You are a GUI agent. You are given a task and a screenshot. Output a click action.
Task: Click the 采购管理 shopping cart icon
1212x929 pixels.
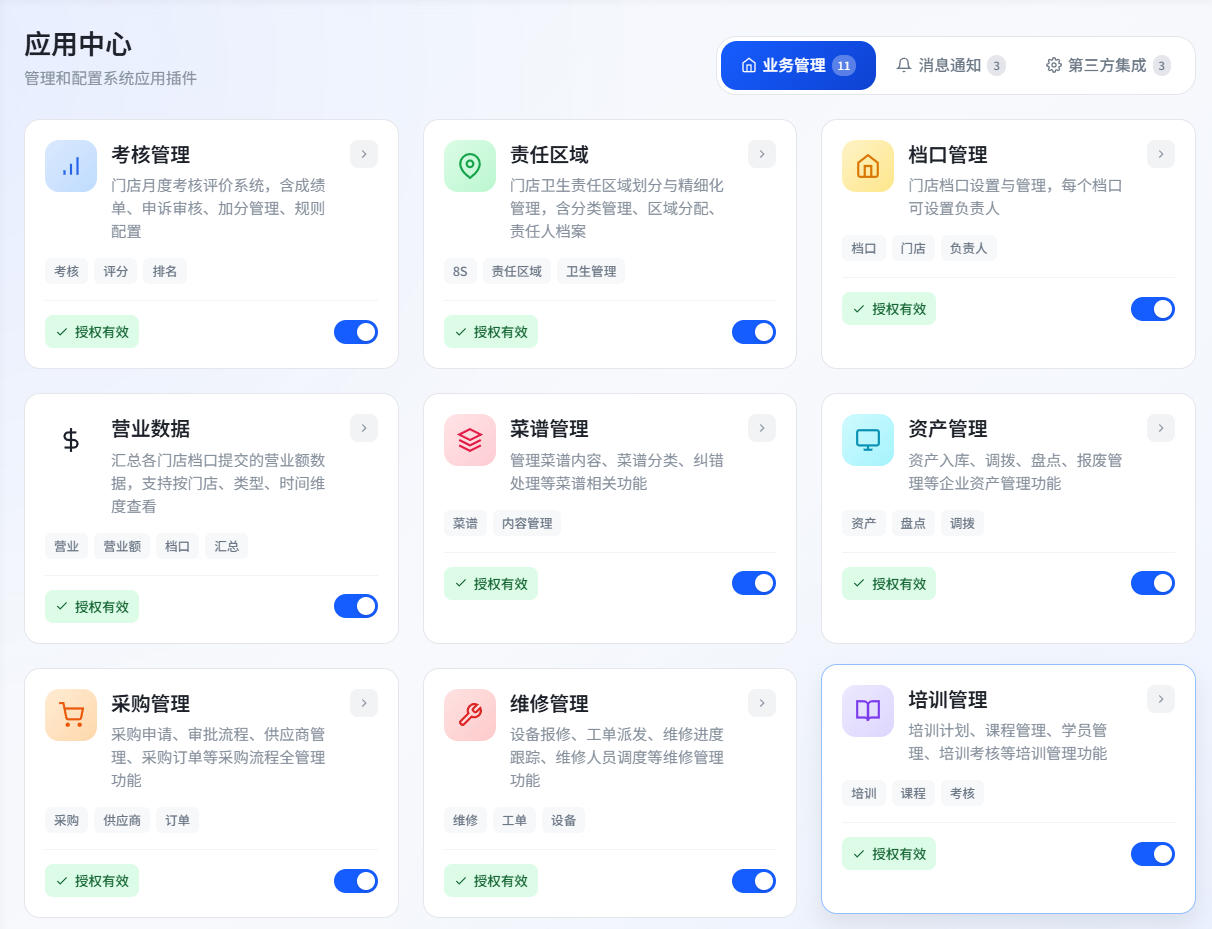pos(70,715)
